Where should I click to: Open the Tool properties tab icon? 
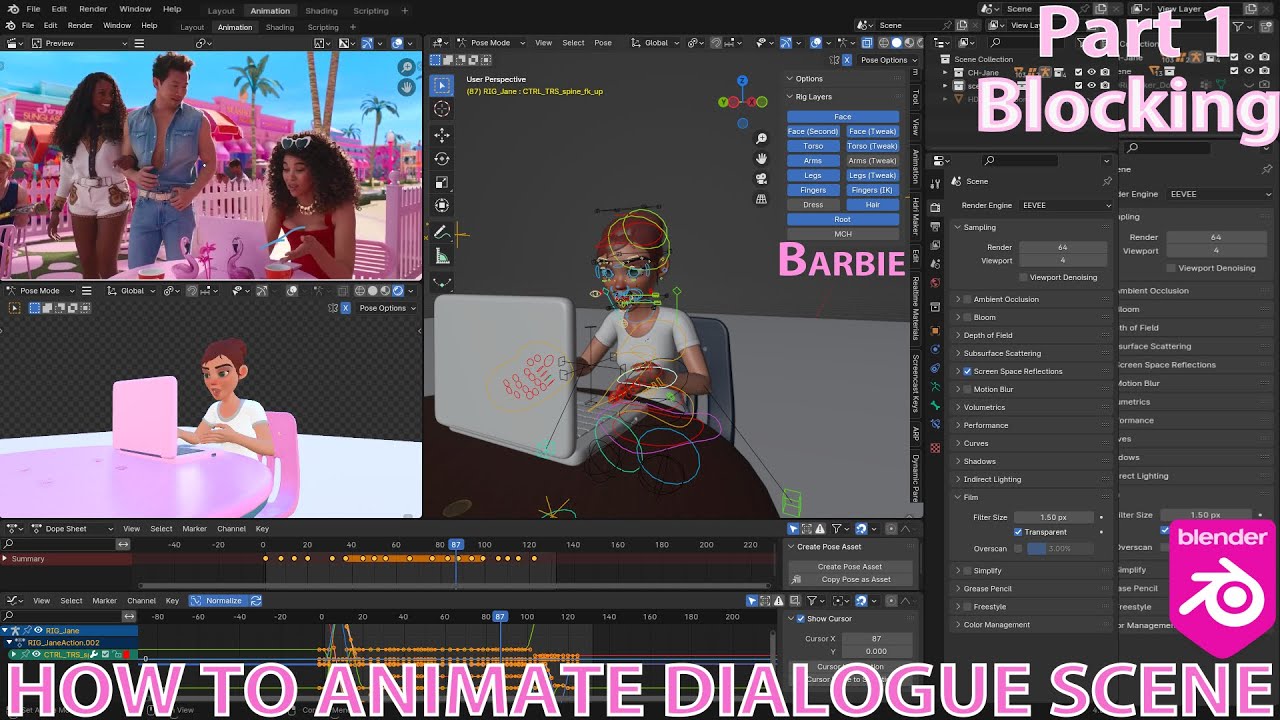(935, 183)
